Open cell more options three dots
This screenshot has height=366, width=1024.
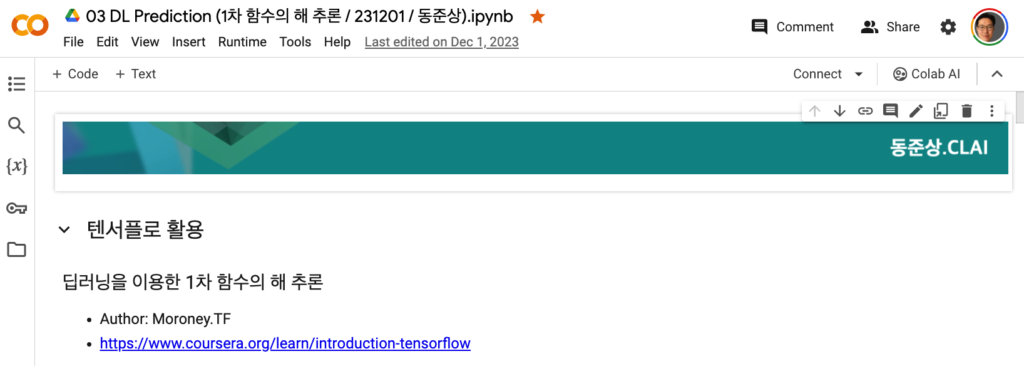coord(991,111)
